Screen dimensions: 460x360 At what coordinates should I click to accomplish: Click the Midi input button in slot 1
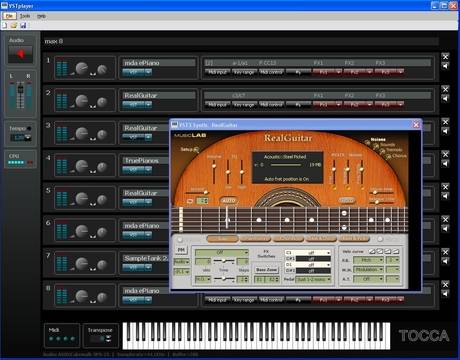pos(217,72)
